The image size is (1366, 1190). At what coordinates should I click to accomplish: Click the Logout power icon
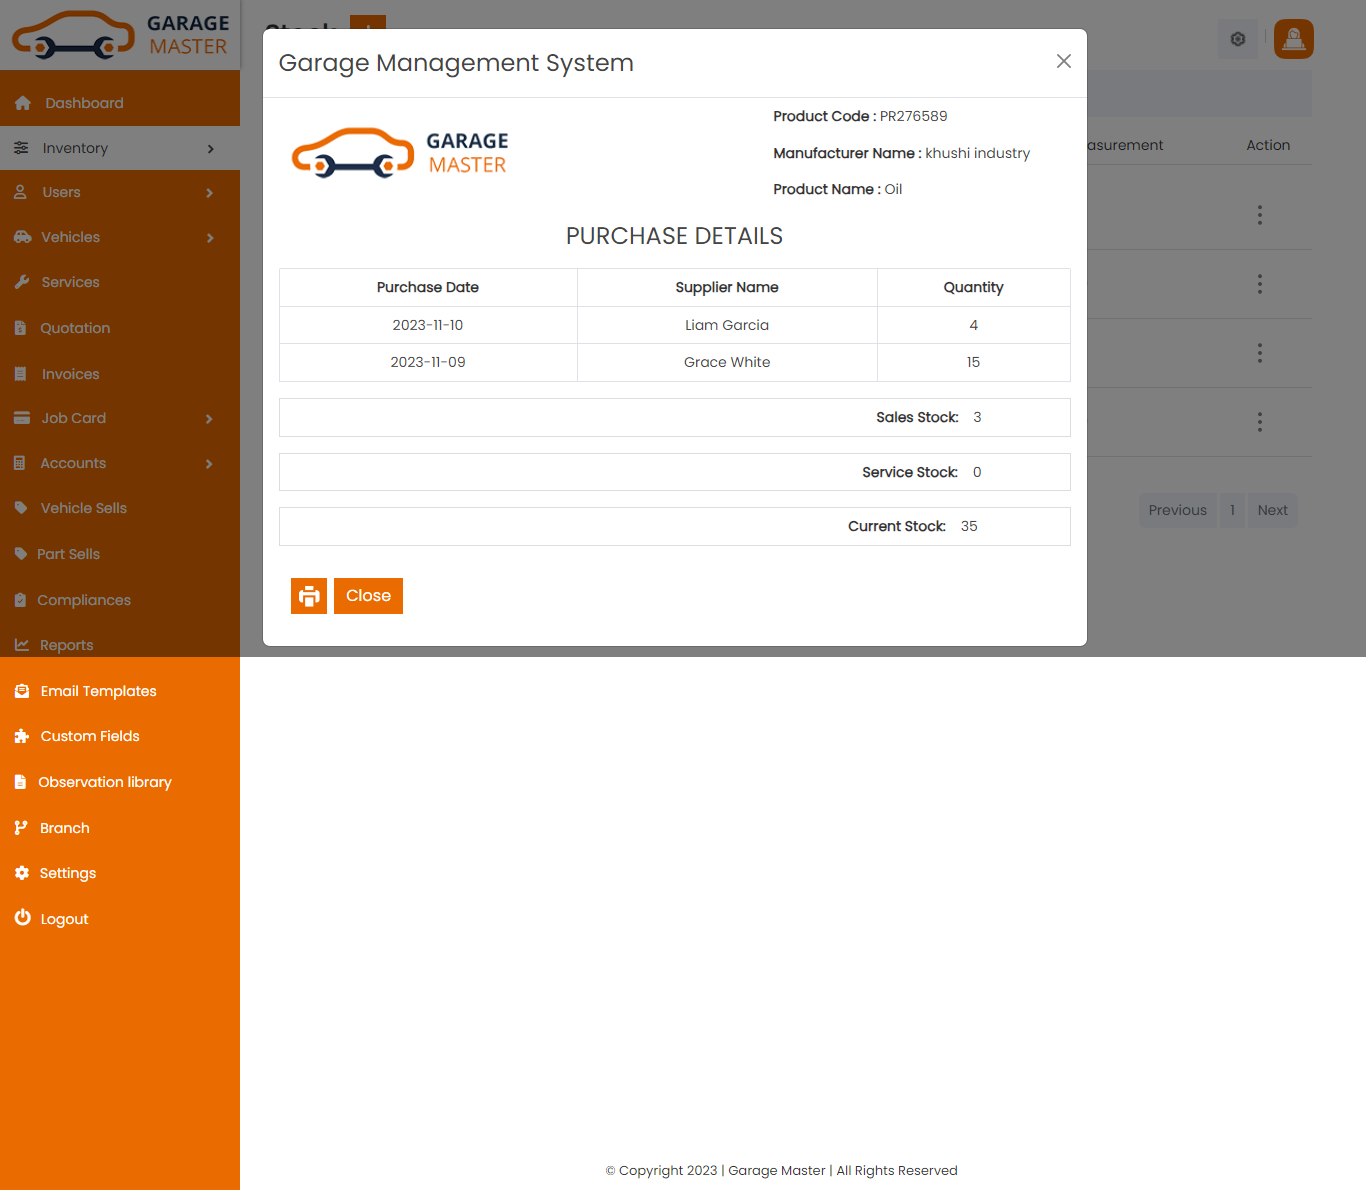pos(22,918)
